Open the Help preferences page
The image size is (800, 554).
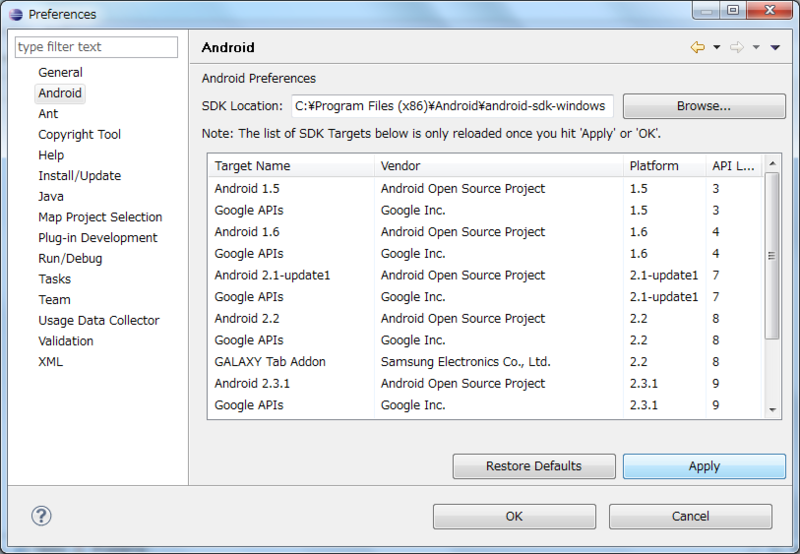tap(51, 155)
